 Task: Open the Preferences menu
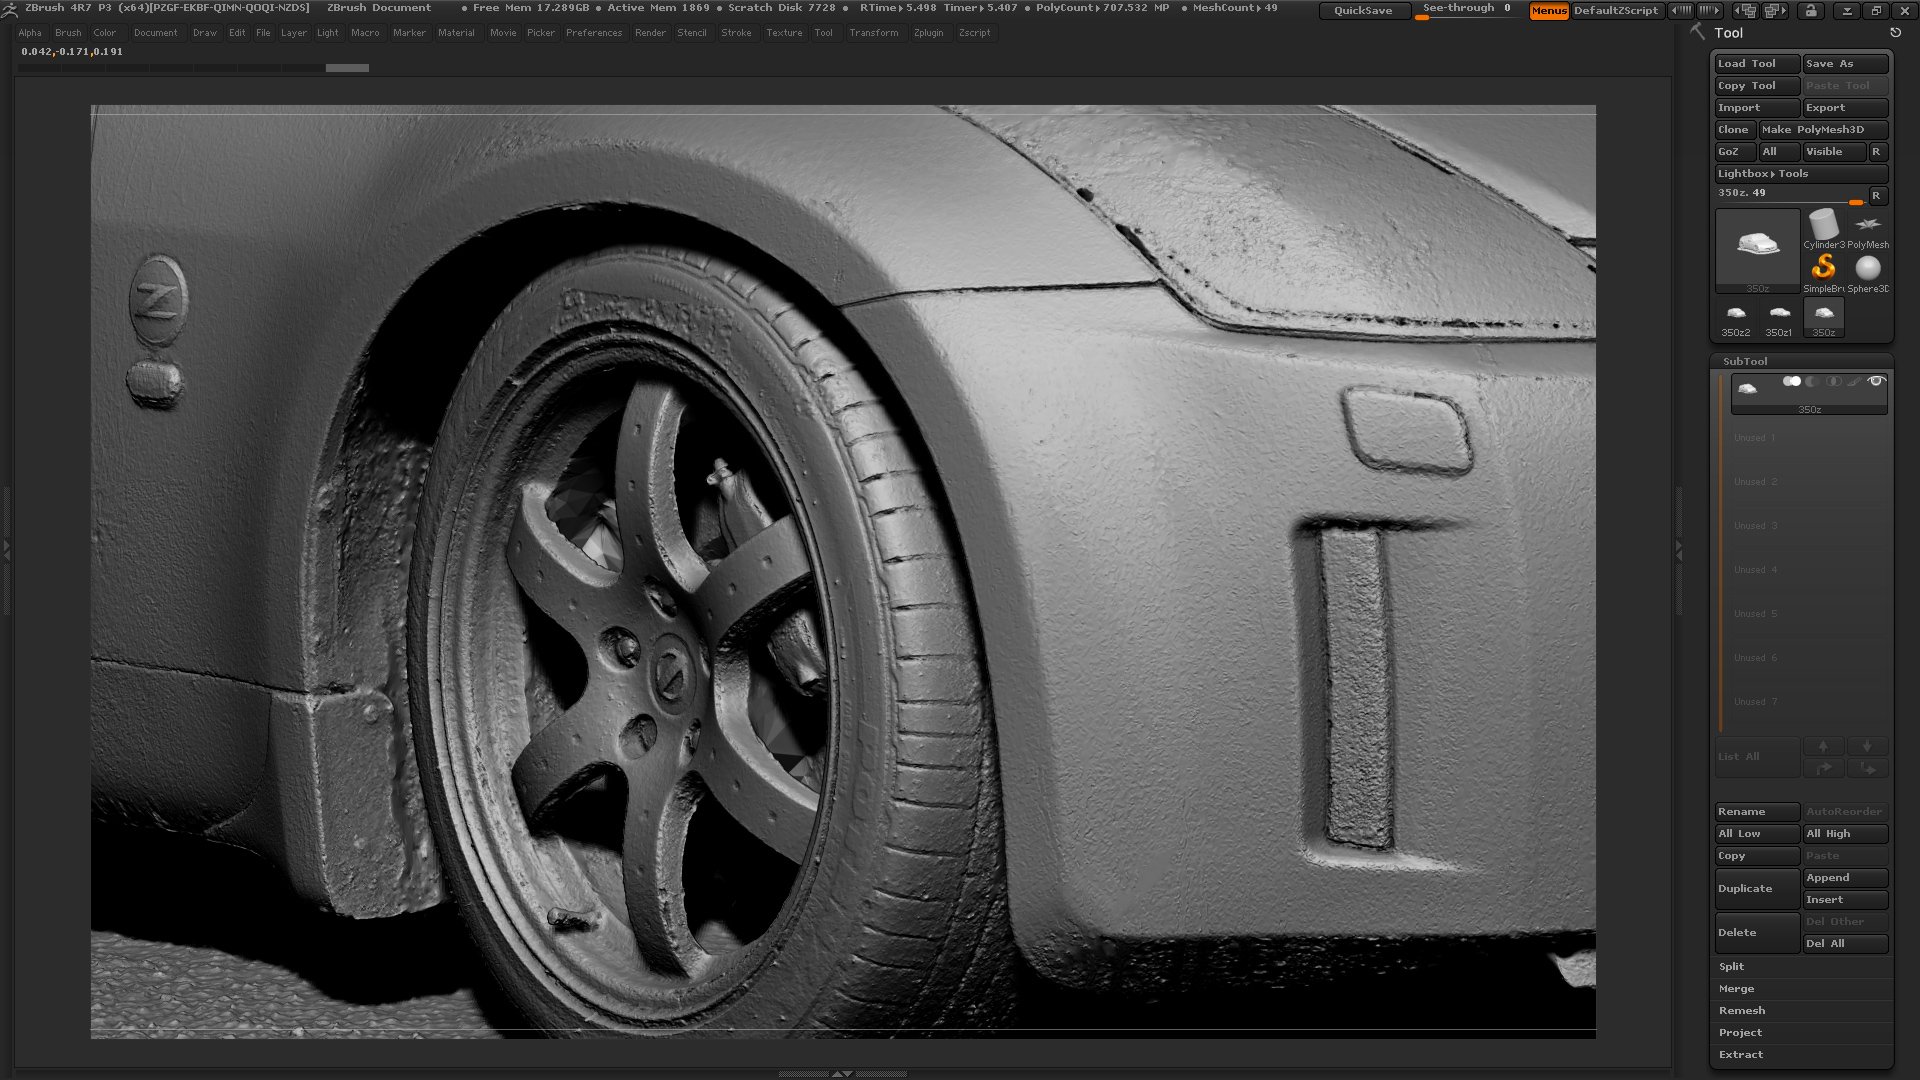click(x=593, y=32)
